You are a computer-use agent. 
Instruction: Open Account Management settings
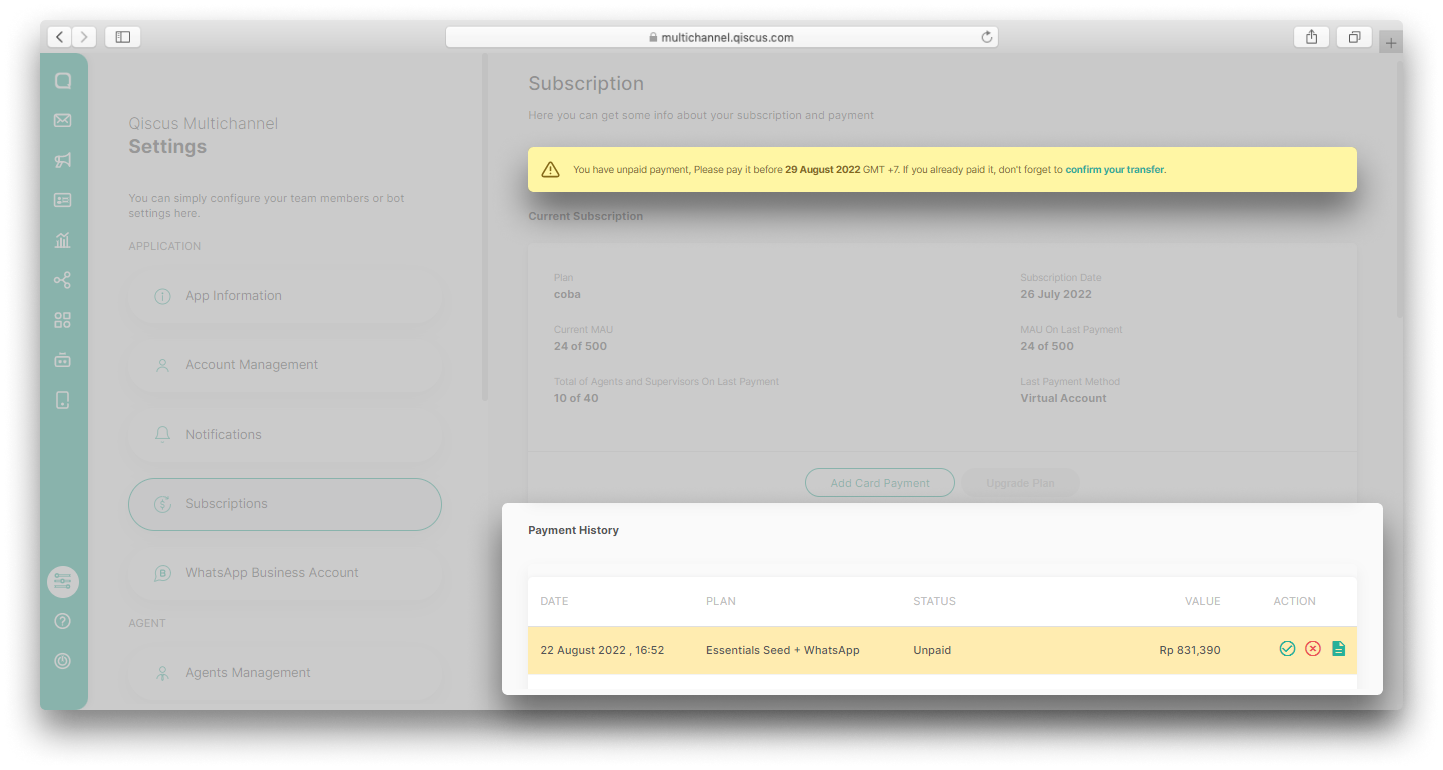click(x=285, y=365)
